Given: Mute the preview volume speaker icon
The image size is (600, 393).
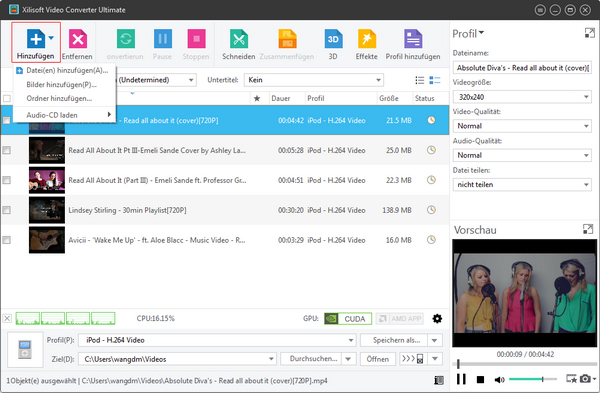Looking at the screenshot, I should click(x=499, y=379).
